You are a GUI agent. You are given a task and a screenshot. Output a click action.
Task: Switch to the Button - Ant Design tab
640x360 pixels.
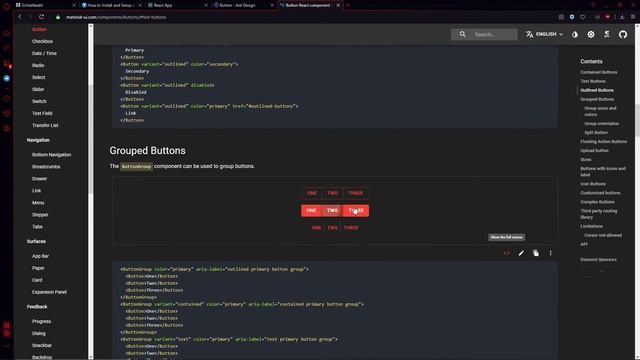click(x=243, y=5)
